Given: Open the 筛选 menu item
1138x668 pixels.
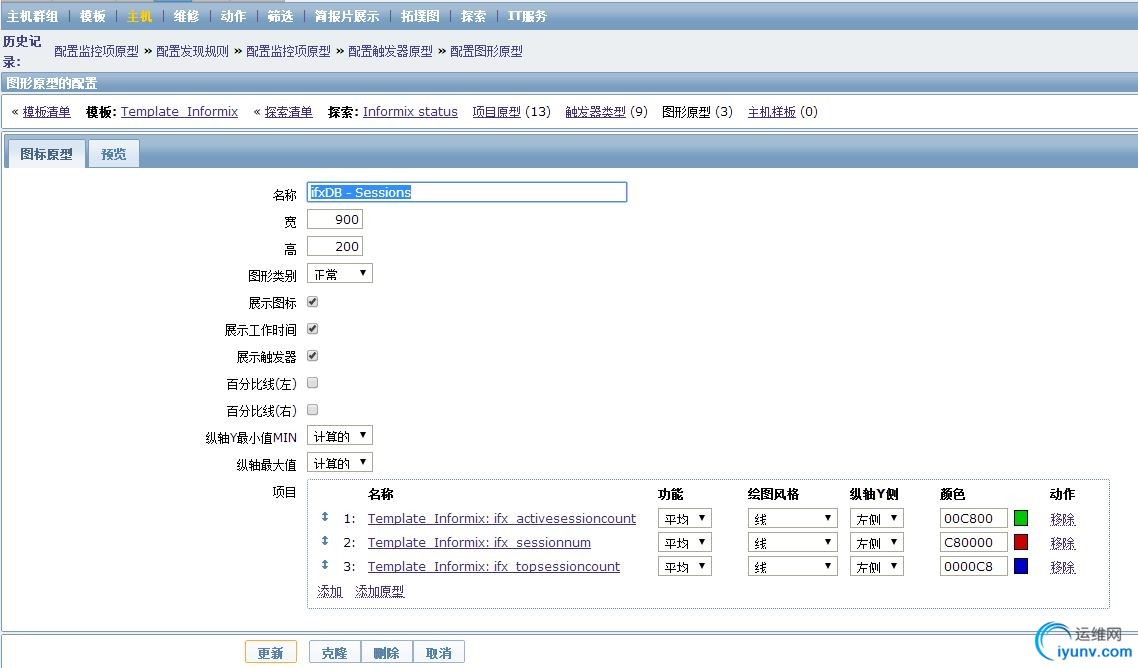Looking at the screenshot, I should coord(280,16).
